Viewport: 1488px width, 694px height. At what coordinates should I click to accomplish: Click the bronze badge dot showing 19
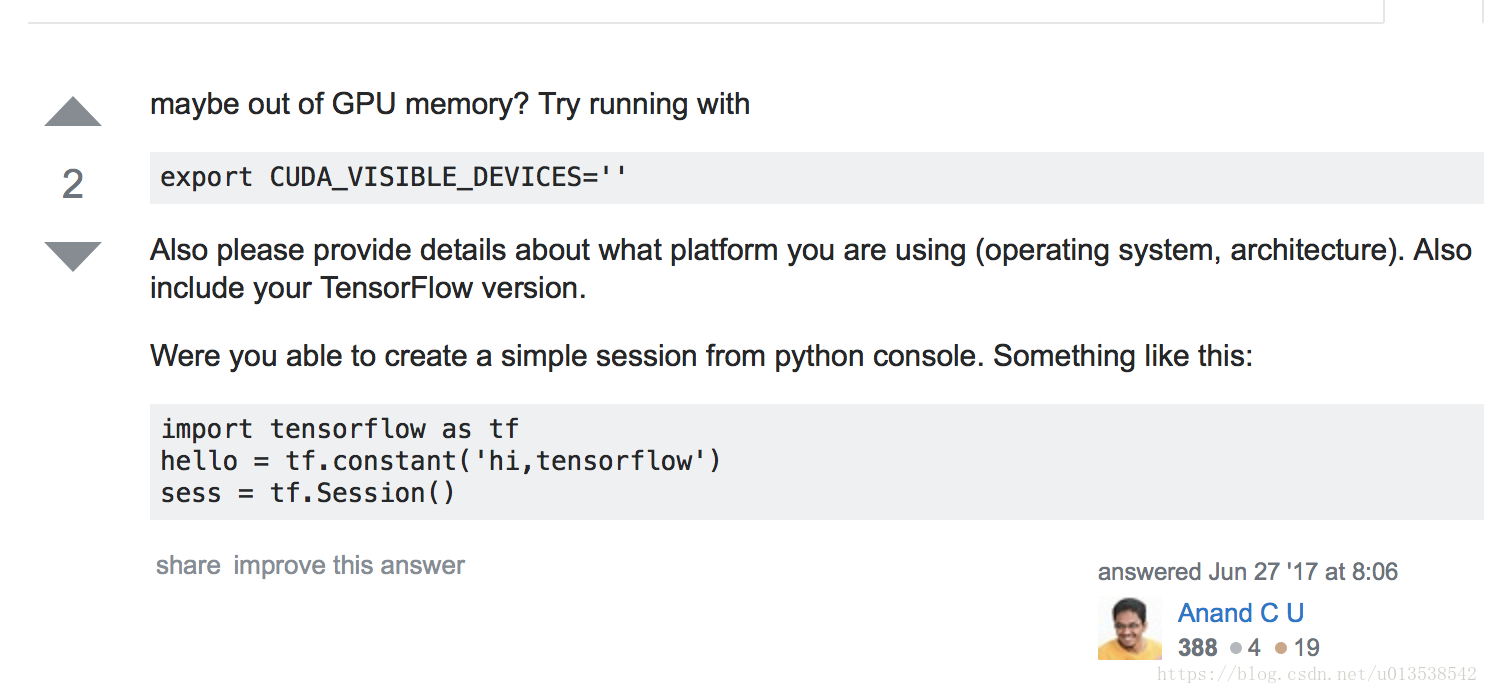click(x=1280, y=648)
